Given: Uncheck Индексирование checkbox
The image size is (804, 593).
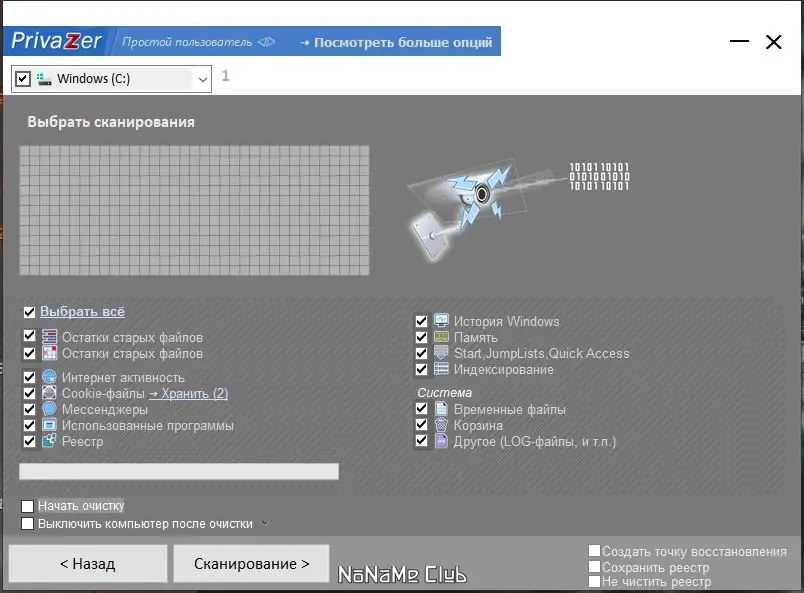Looking at the screenshot, I should [421, 369].
